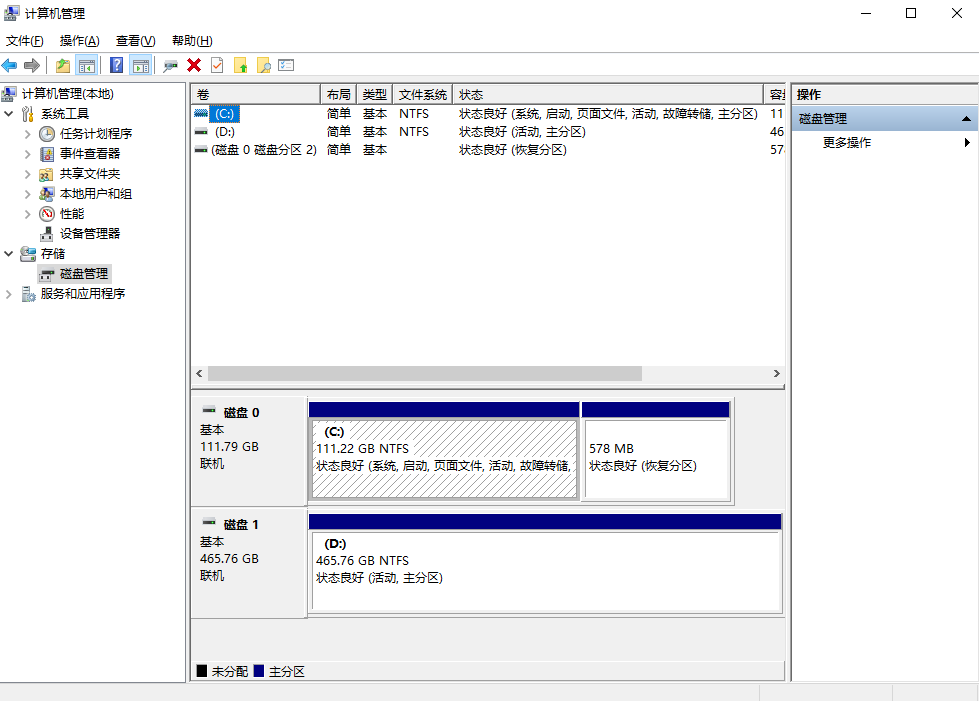The width and height of the screenshot is (979, 701).
Task: Expand the 服务和应用程序 tree node
Action: (9, 294)
